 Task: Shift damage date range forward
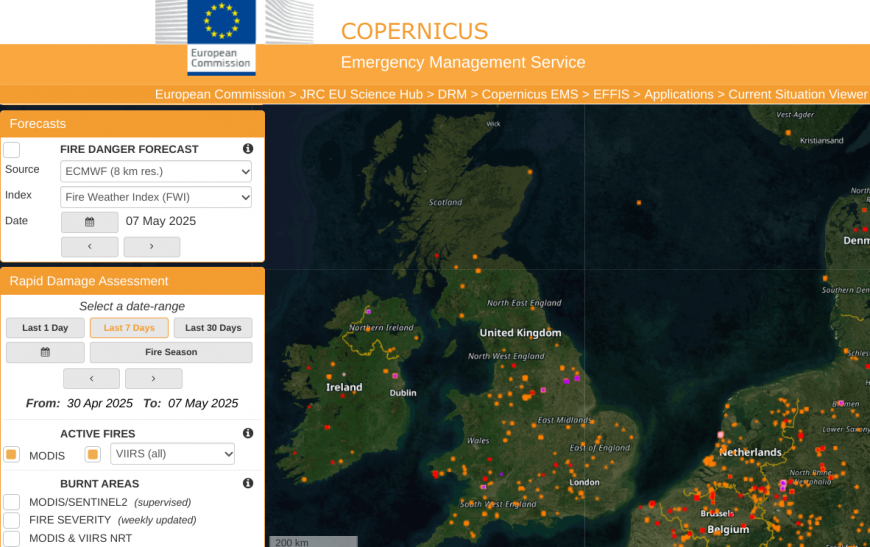154,378
